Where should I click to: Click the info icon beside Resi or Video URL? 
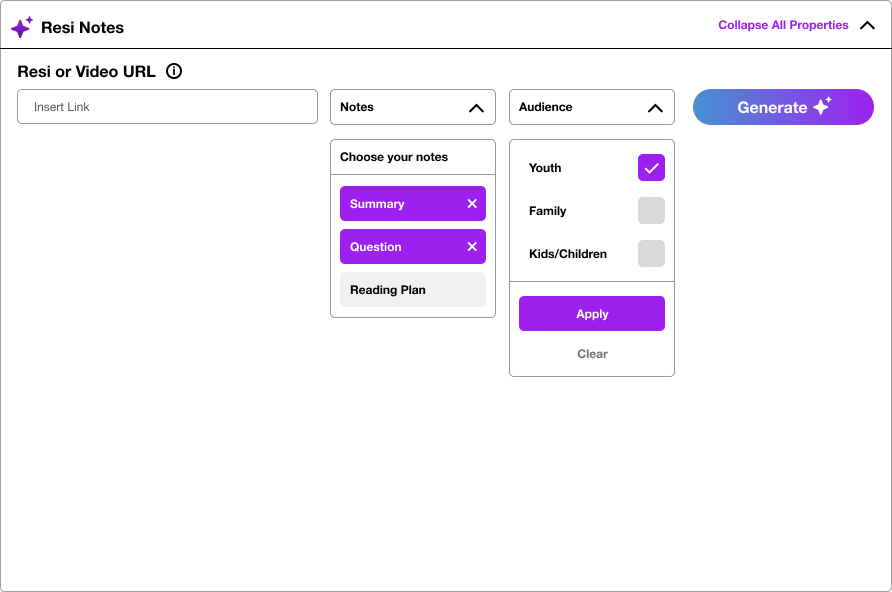[174, 71]
